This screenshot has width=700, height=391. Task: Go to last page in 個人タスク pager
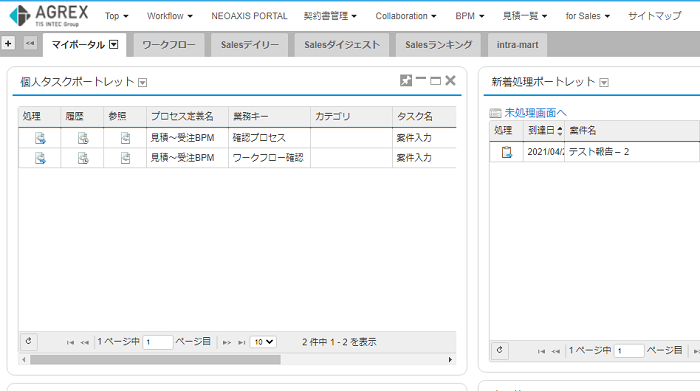tap(242, 342)
